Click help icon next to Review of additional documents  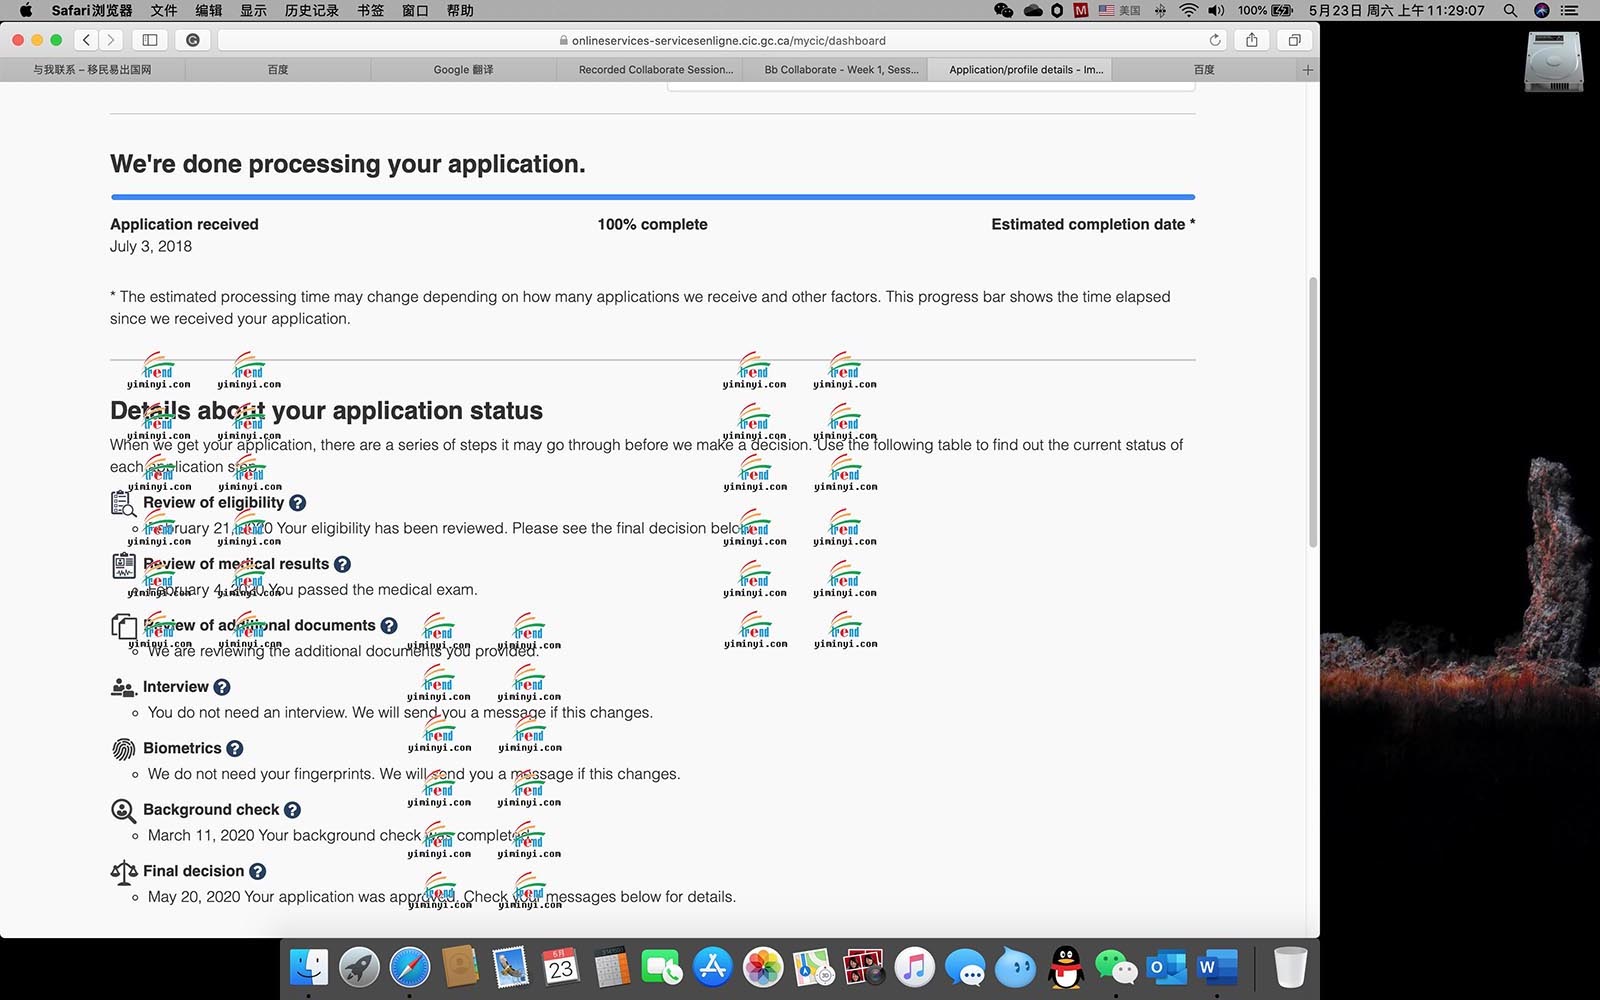coord(389,626)
